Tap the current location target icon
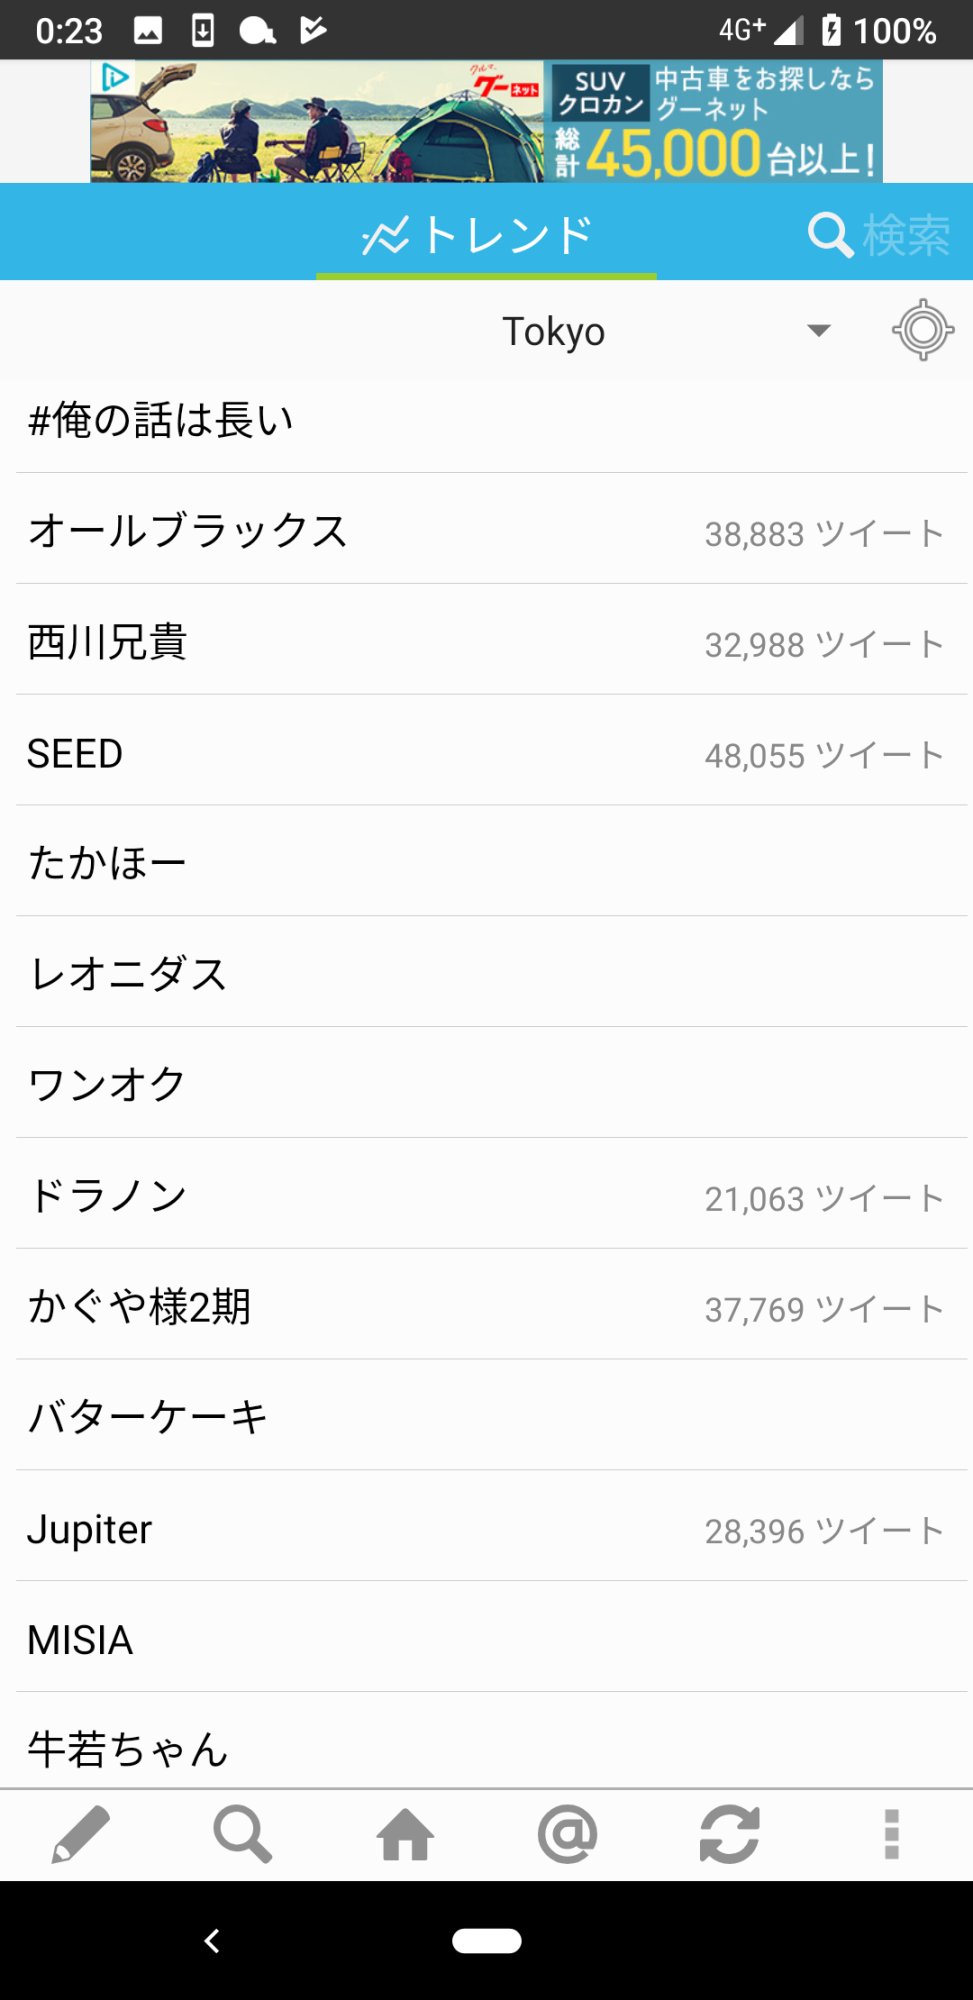Screen dimensions: 973x2000 coord(922,330)
